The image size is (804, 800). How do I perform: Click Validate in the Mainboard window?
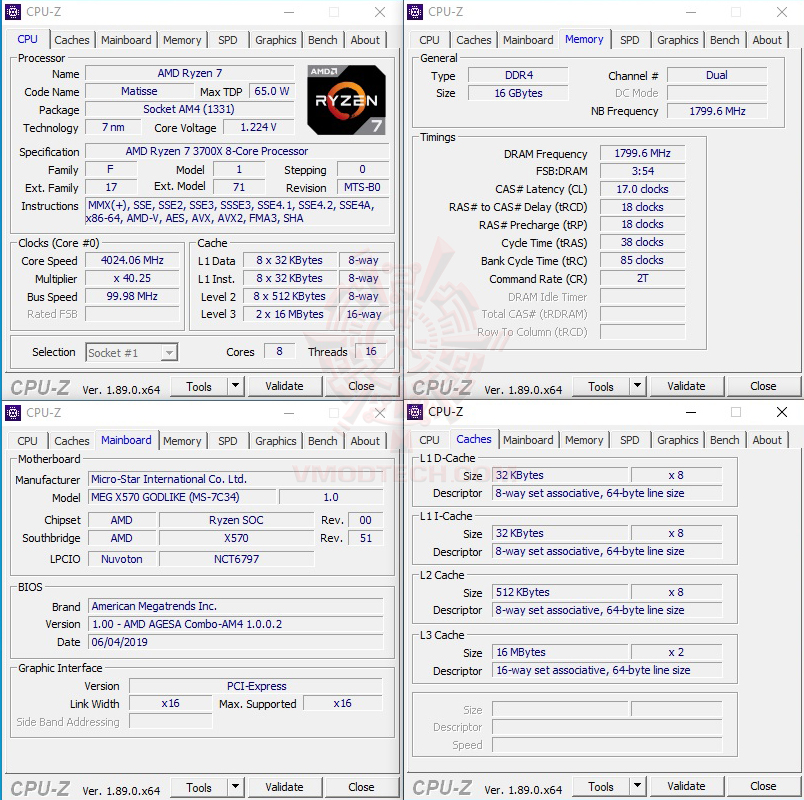coord(285,787)
